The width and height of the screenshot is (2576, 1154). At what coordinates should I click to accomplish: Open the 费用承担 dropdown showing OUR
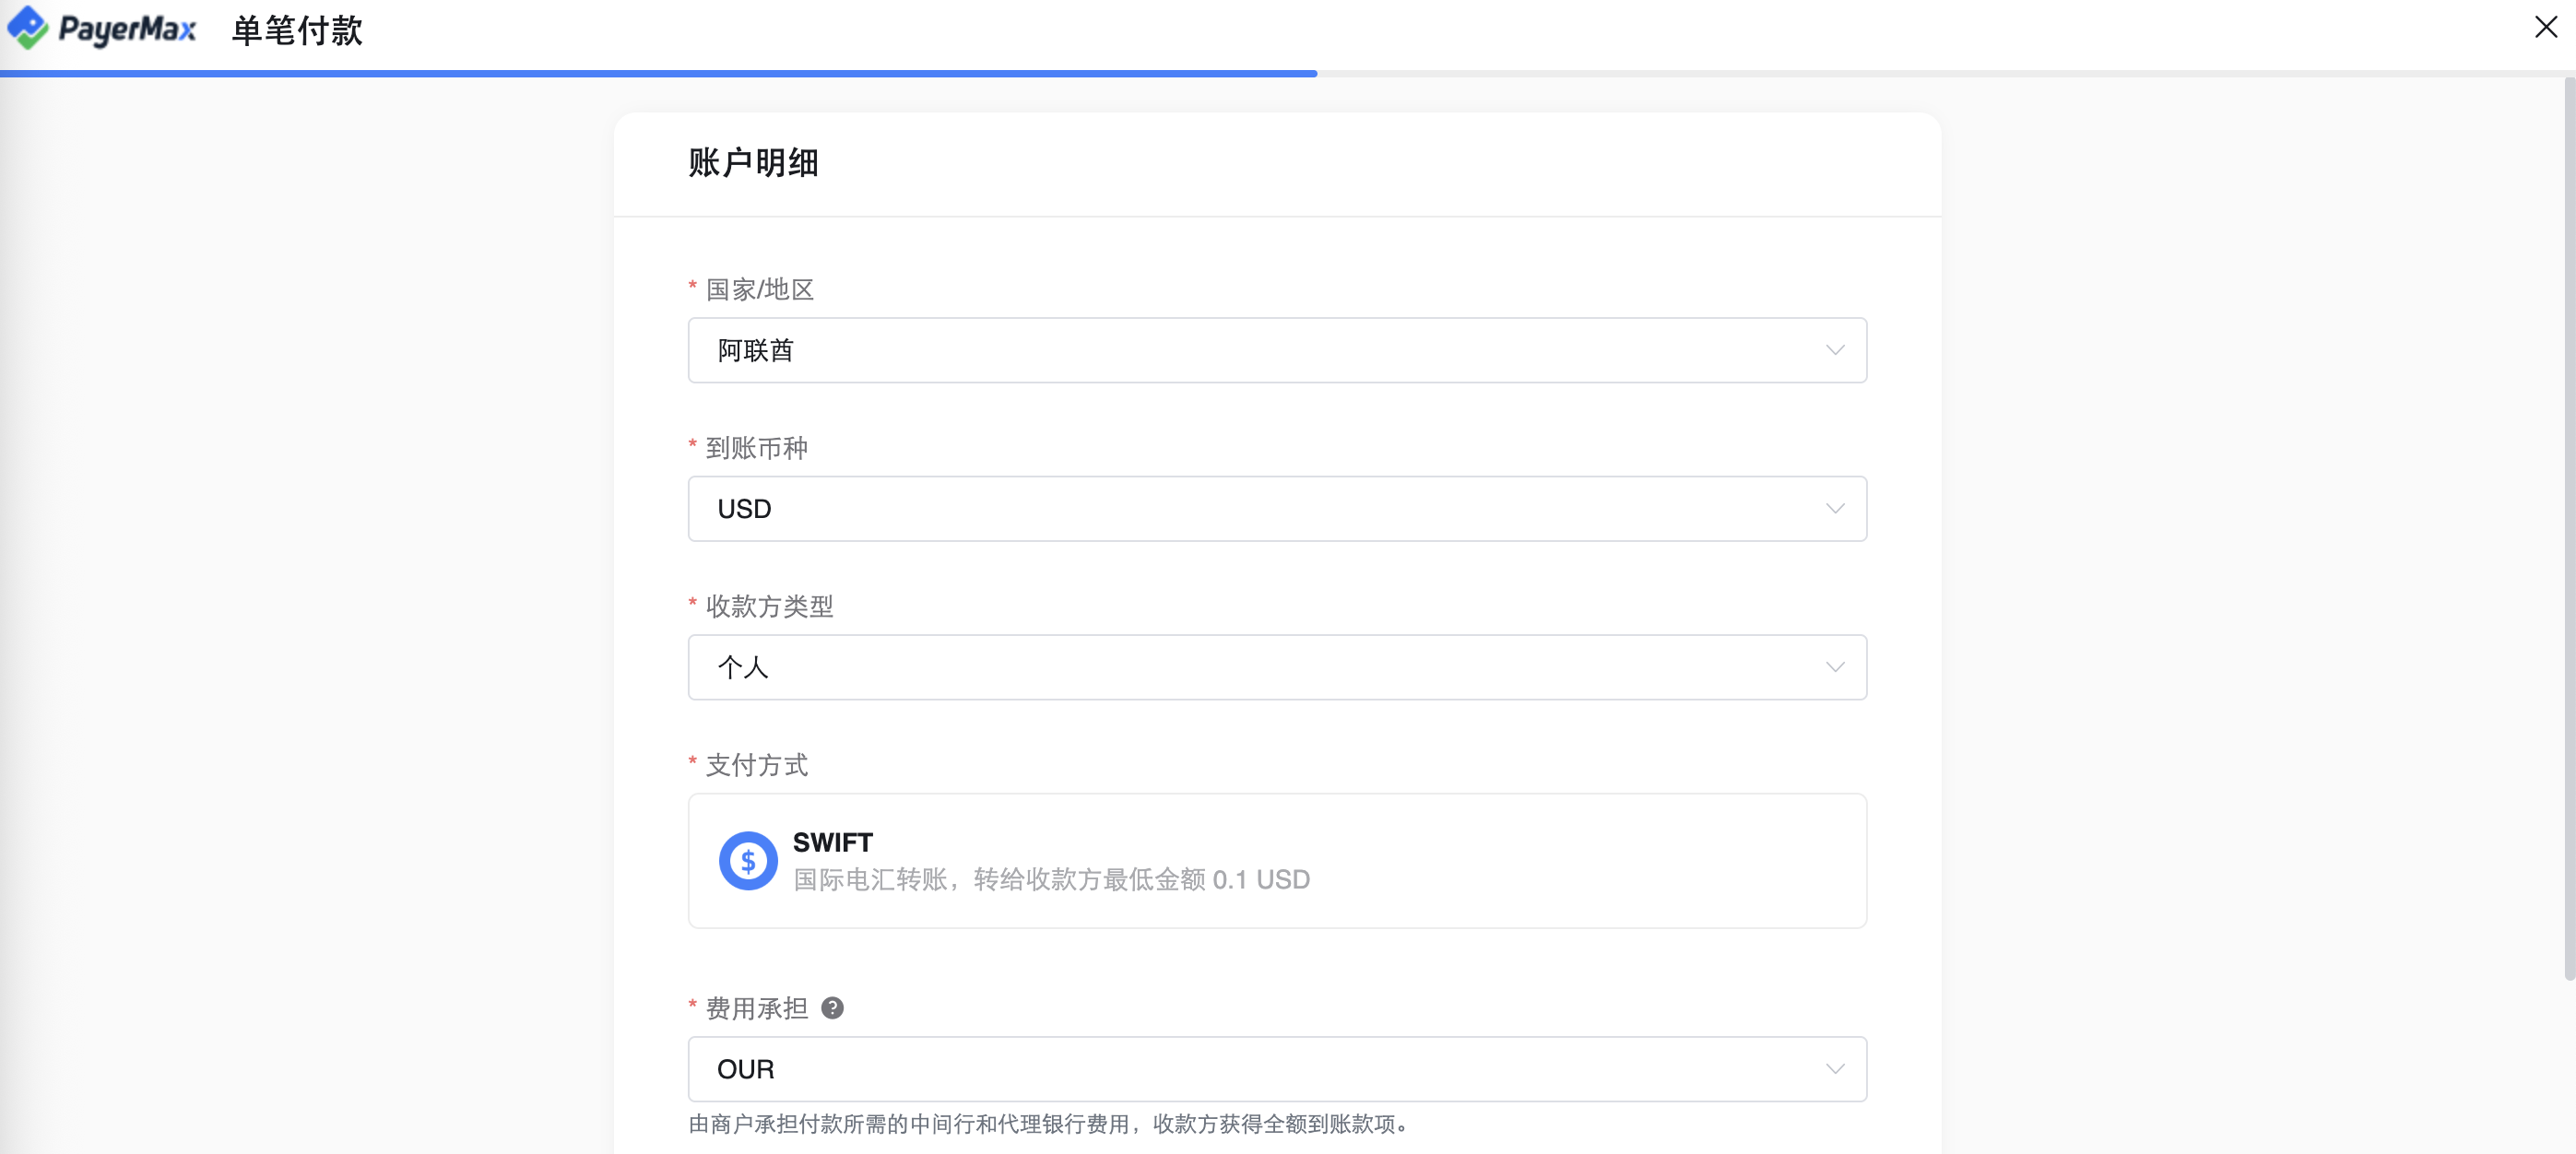[1277, 1069]
